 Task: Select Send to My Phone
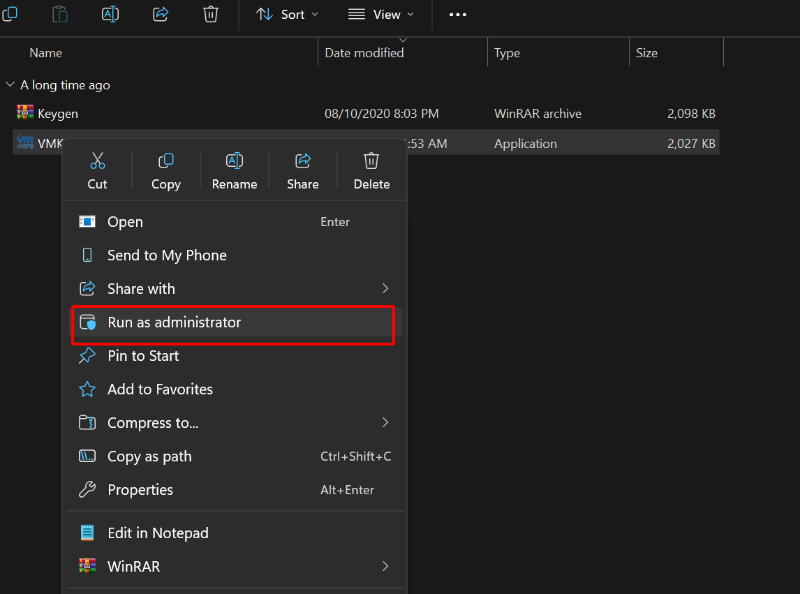(x=167, y=256)
